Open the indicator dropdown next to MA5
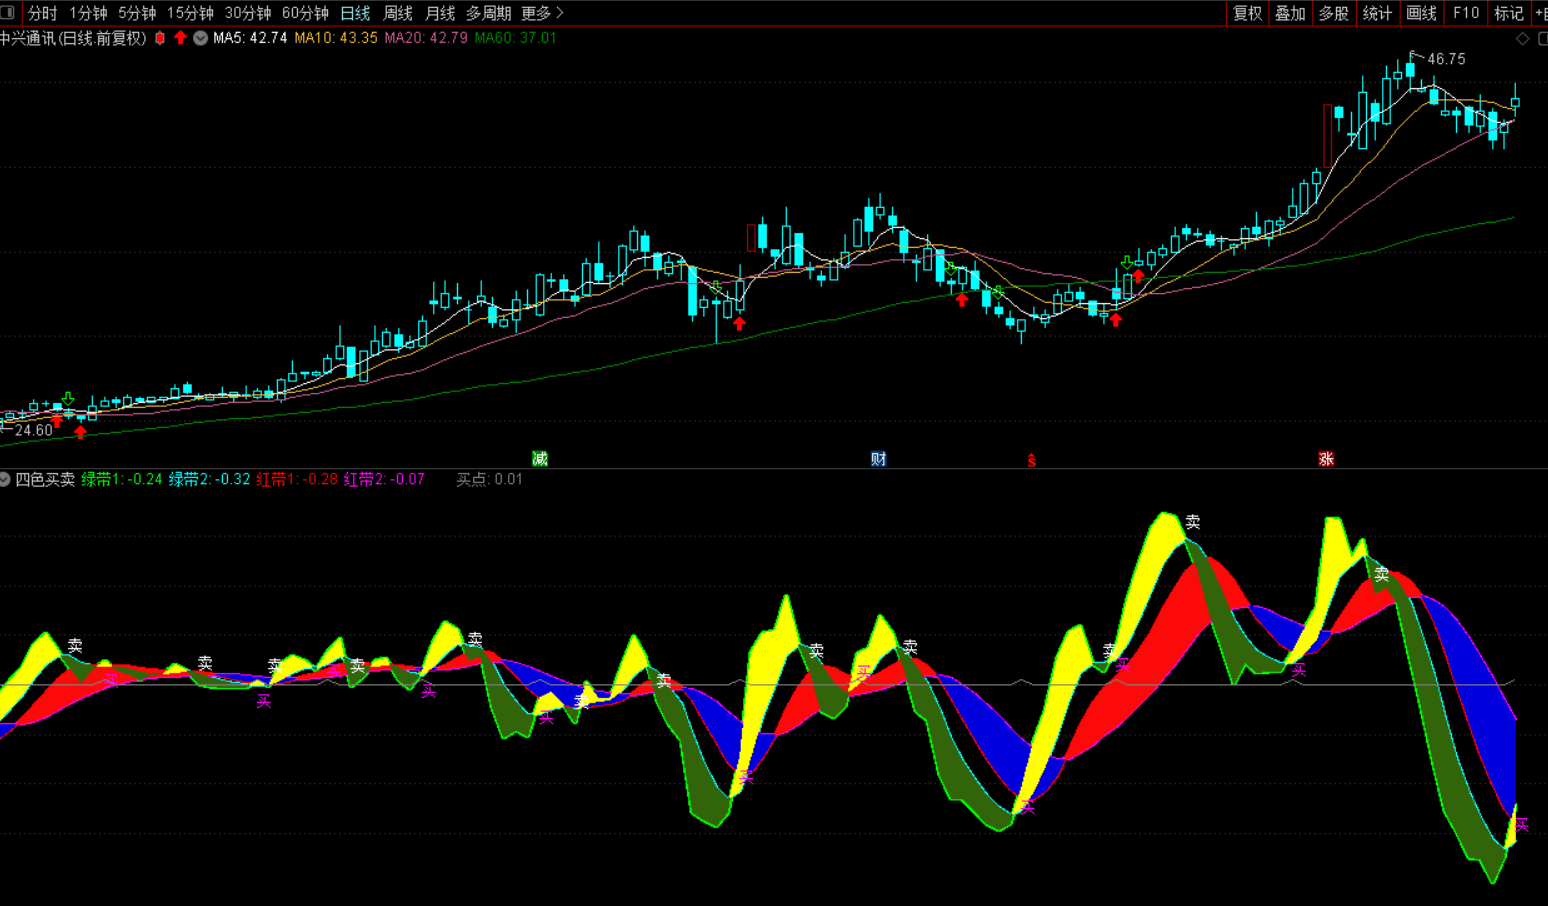This screenshot has height=906, width=1548. 200,38
